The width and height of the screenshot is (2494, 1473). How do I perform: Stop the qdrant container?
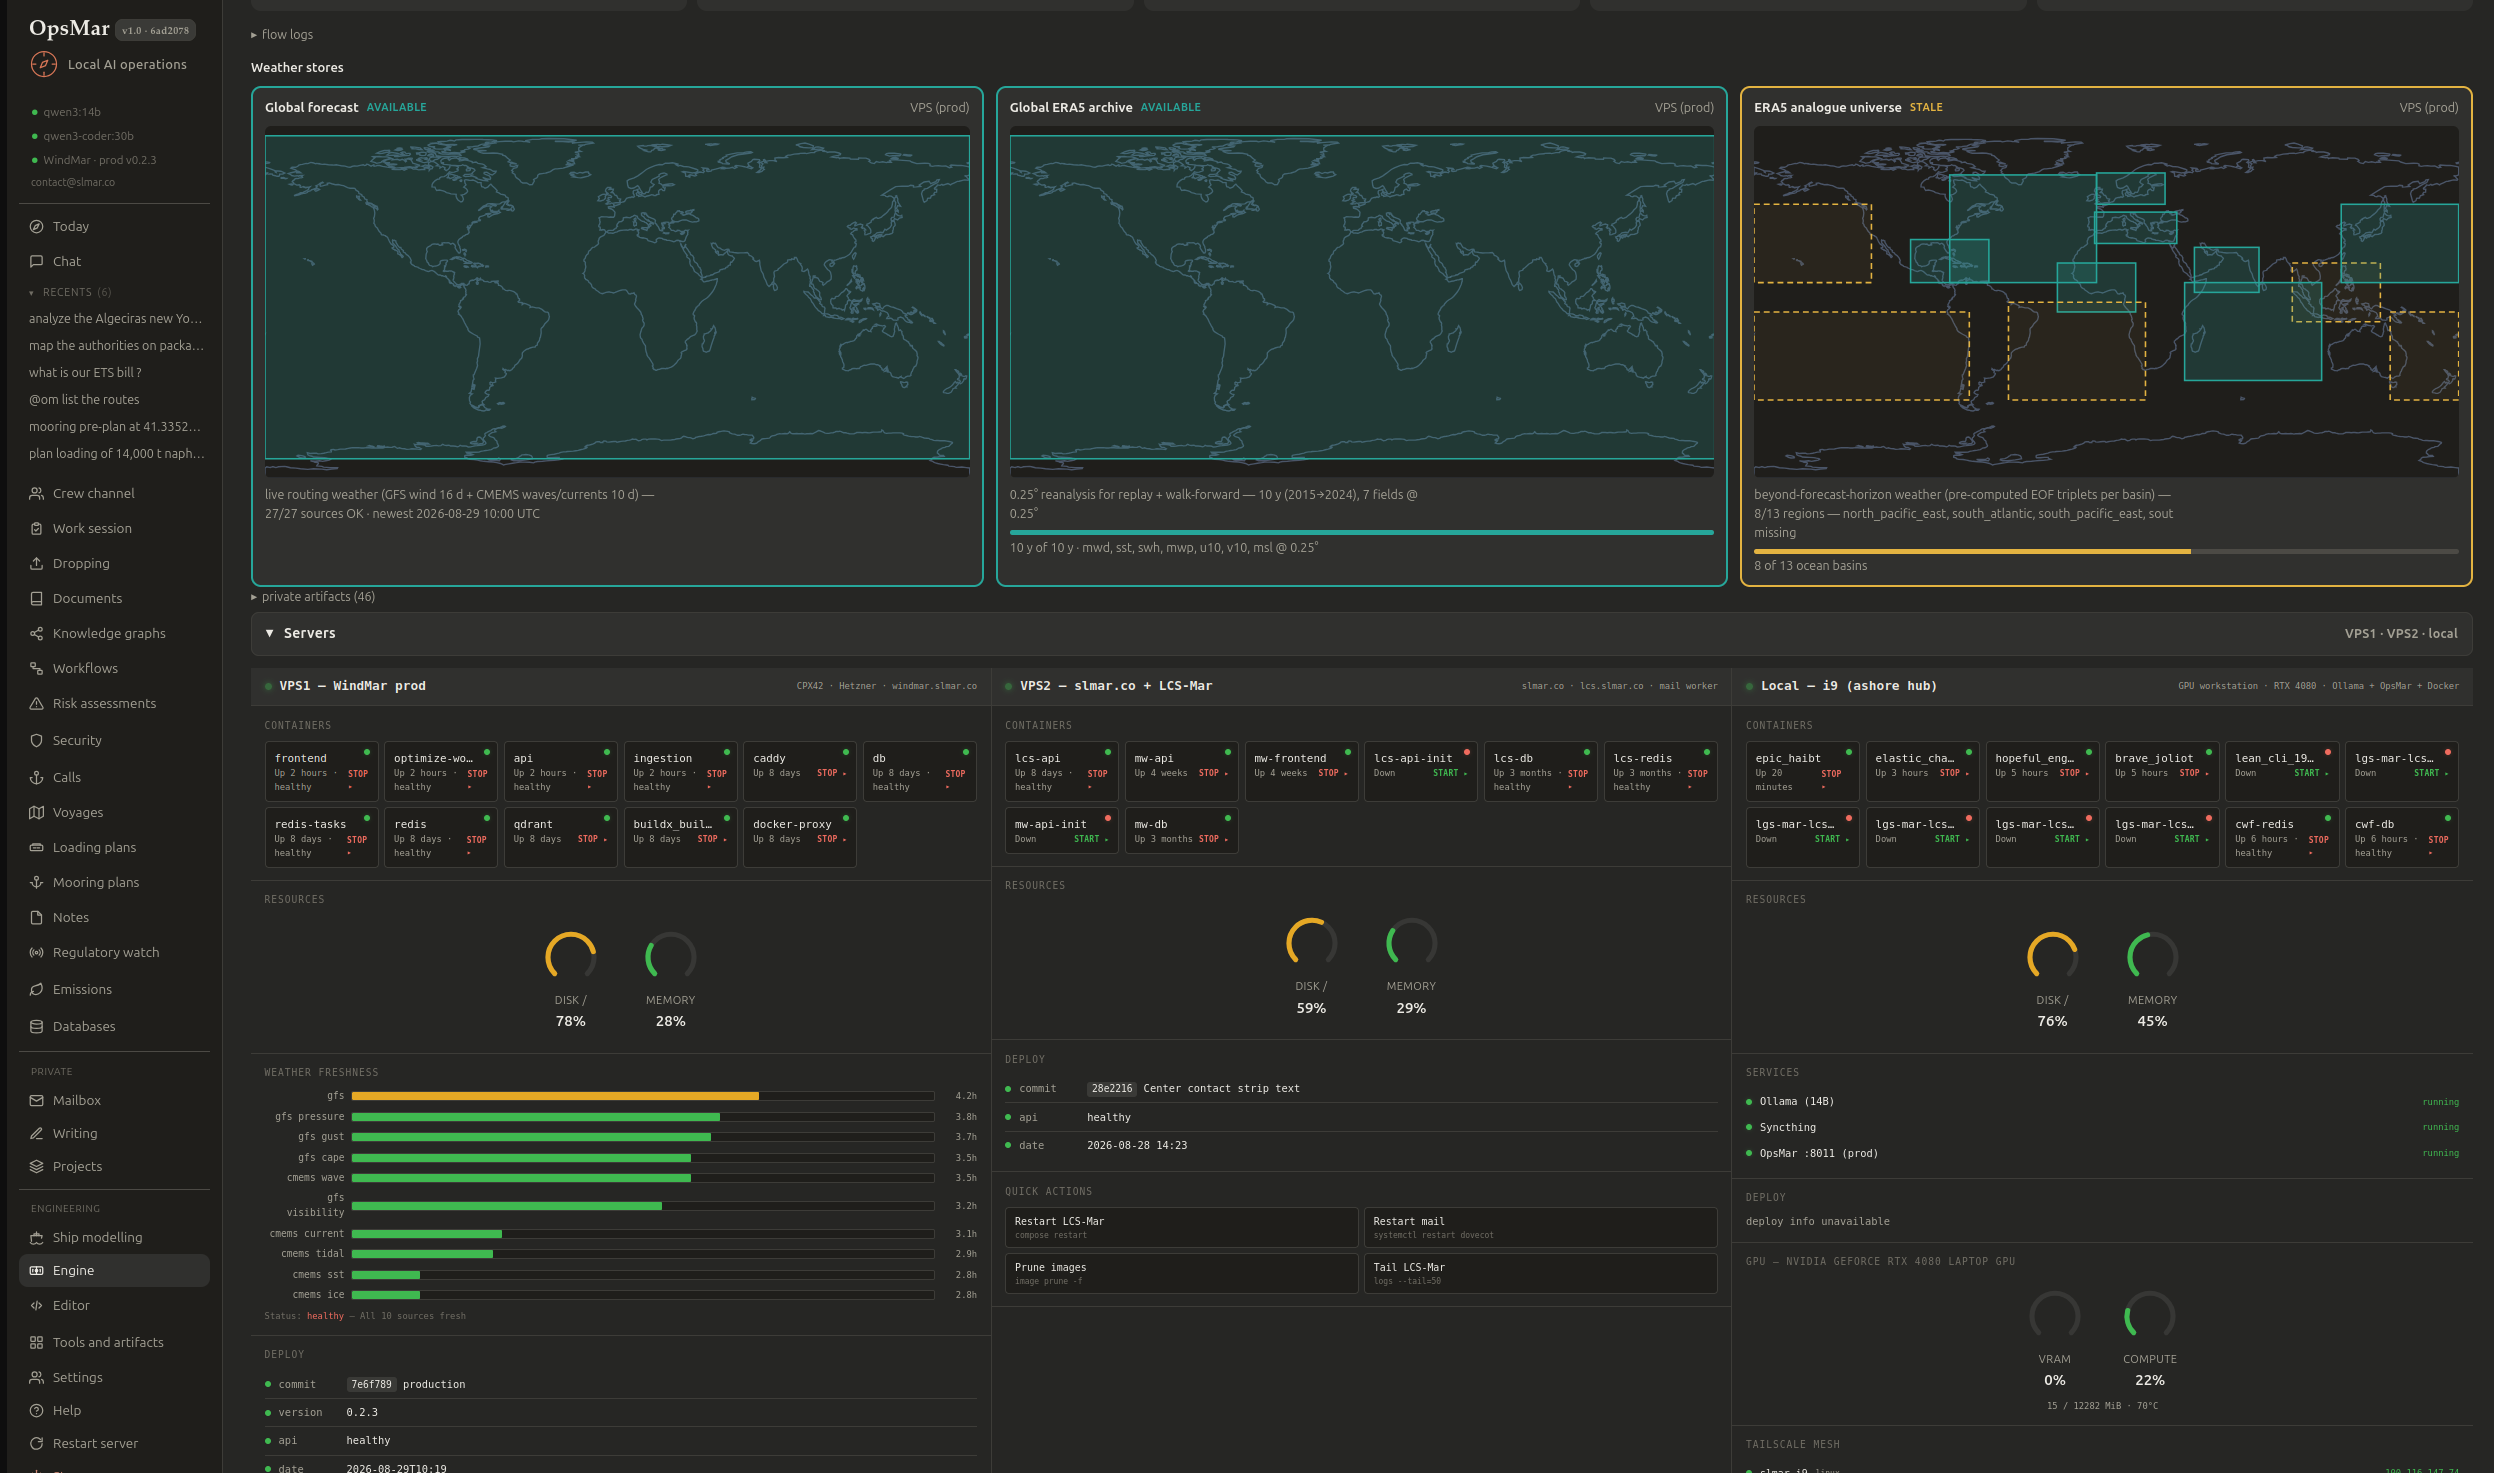pos(591,840)
